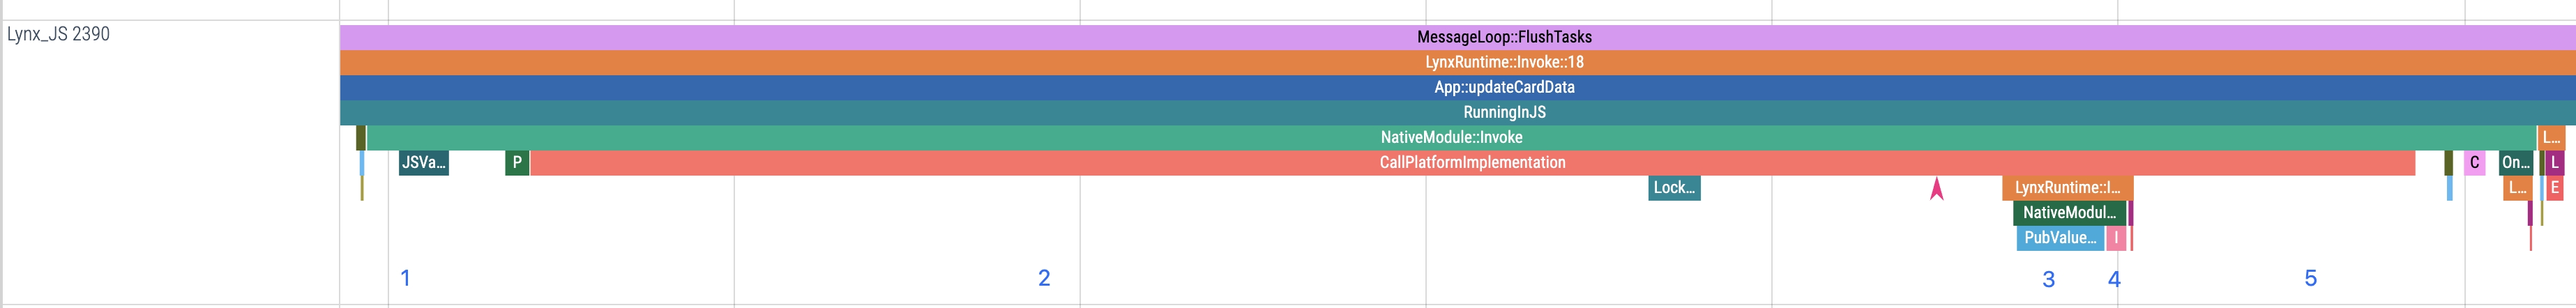
Task: Click the blue annotation number 3
Action: tap(2048, 279)
